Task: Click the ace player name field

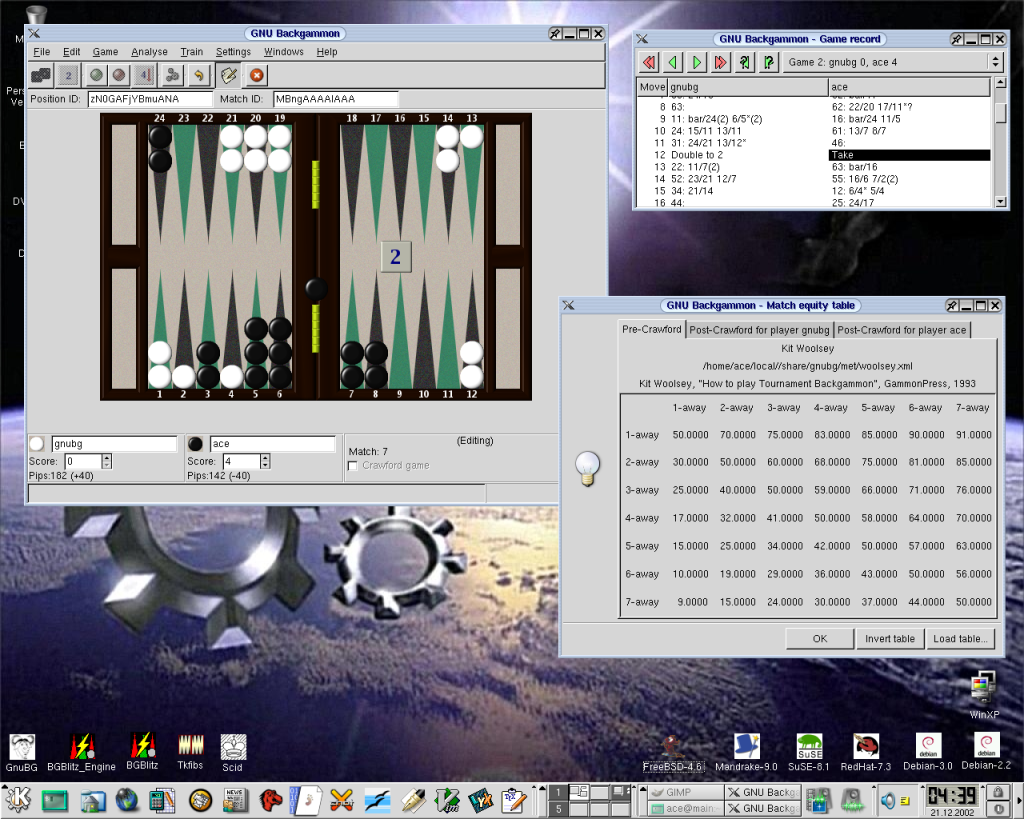Action: 272,443
